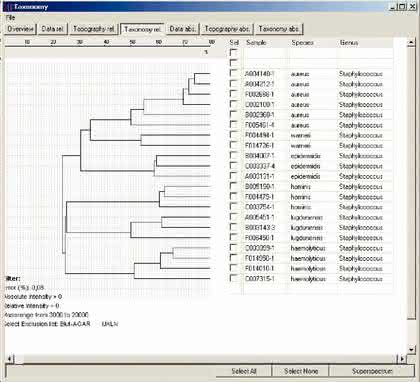The height and width of the screenshot is (382, 420).
Task: Click the sample name F014726-1
Action: click(x=259, y=146)
